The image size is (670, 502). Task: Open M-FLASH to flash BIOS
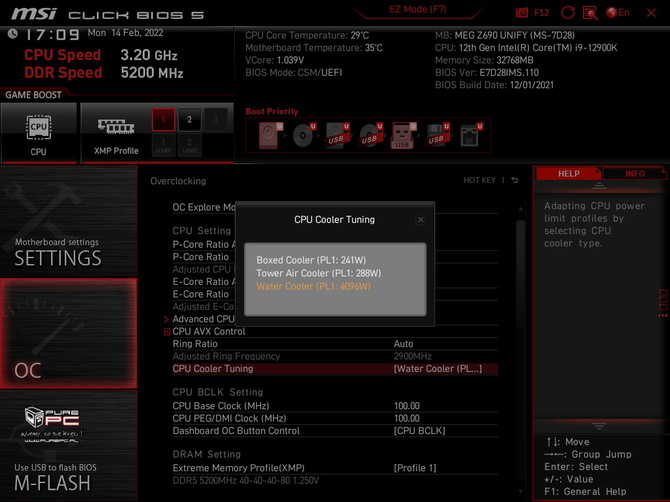(x=68, y=446)
